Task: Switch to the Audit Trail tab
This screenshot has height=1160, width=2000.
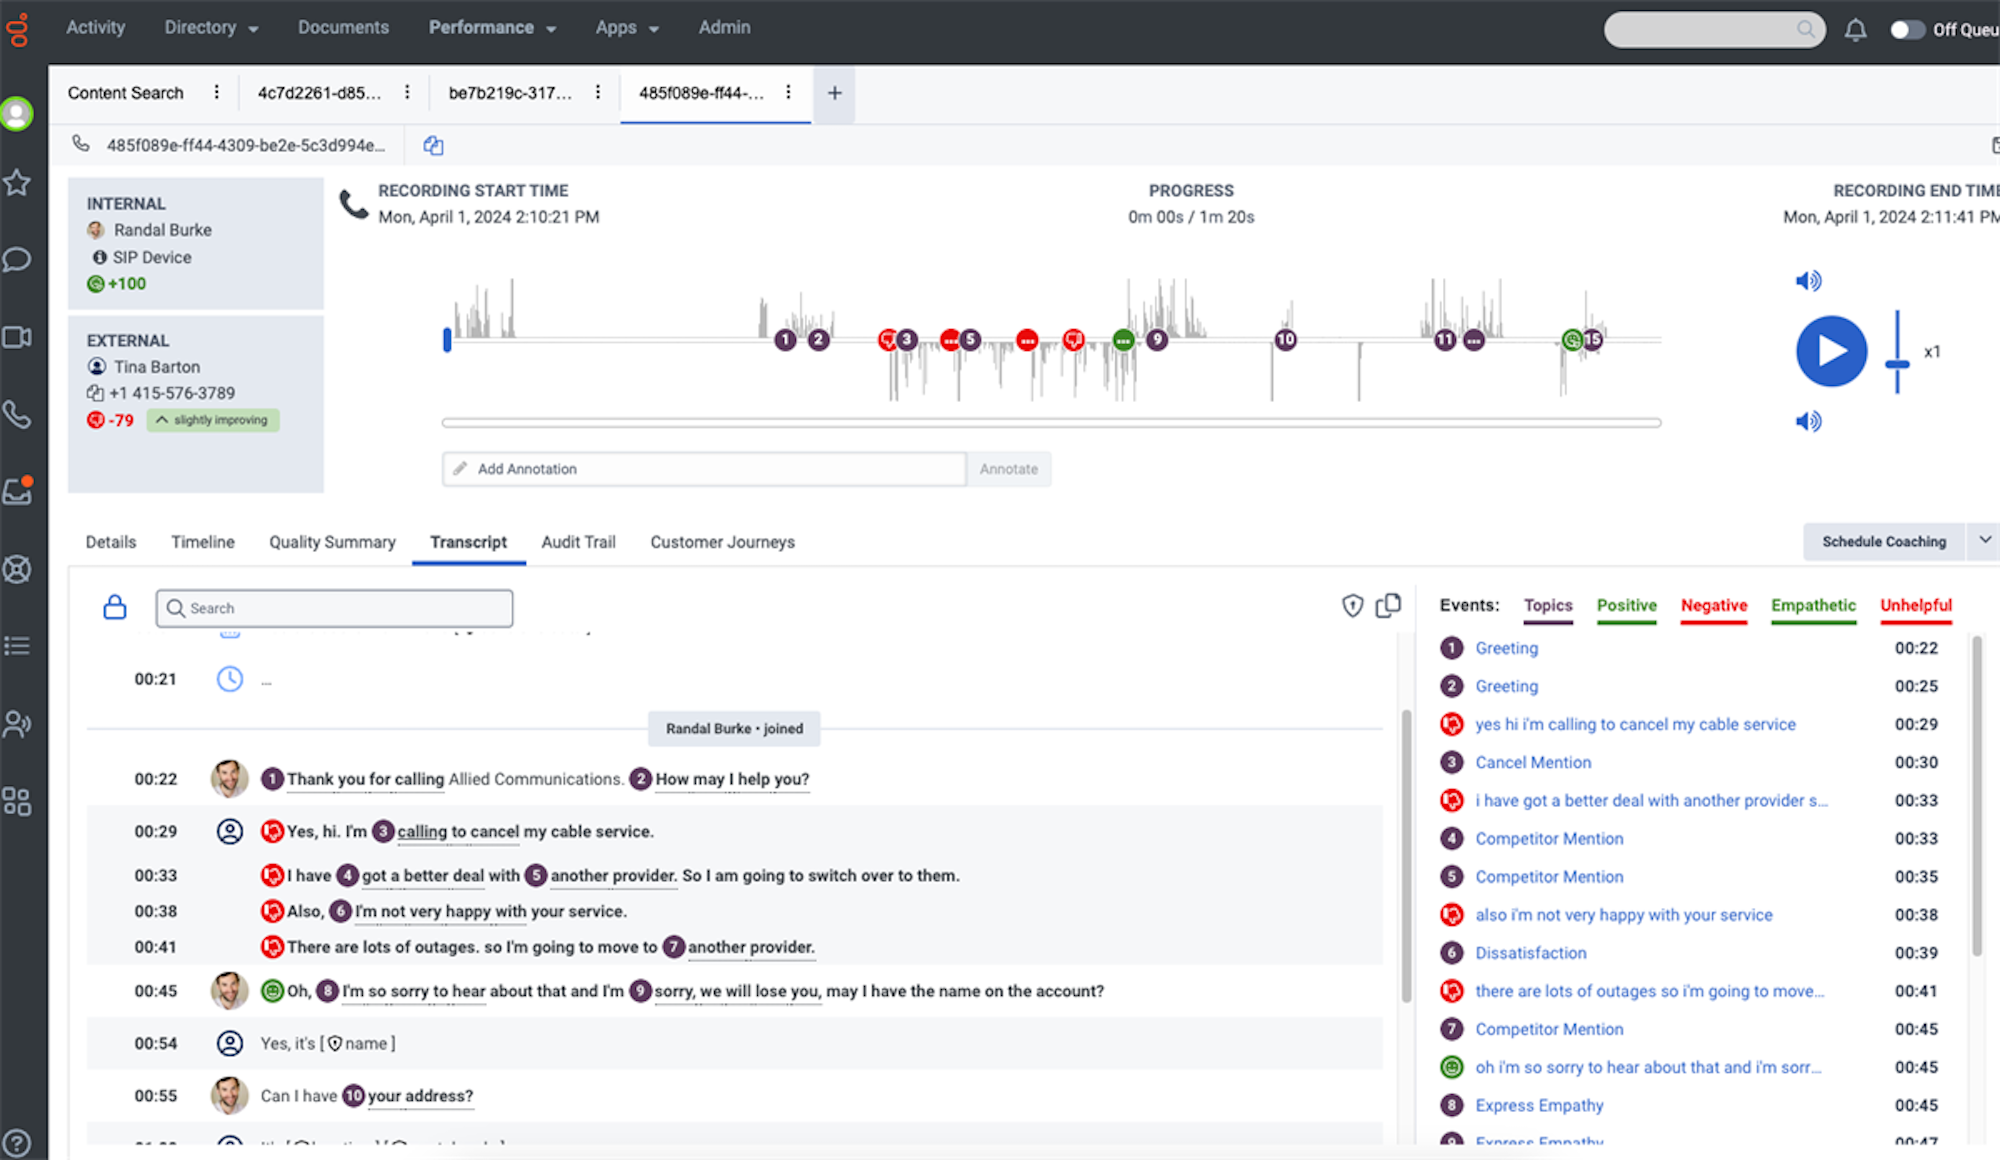Action: click(x=578, y=542)
